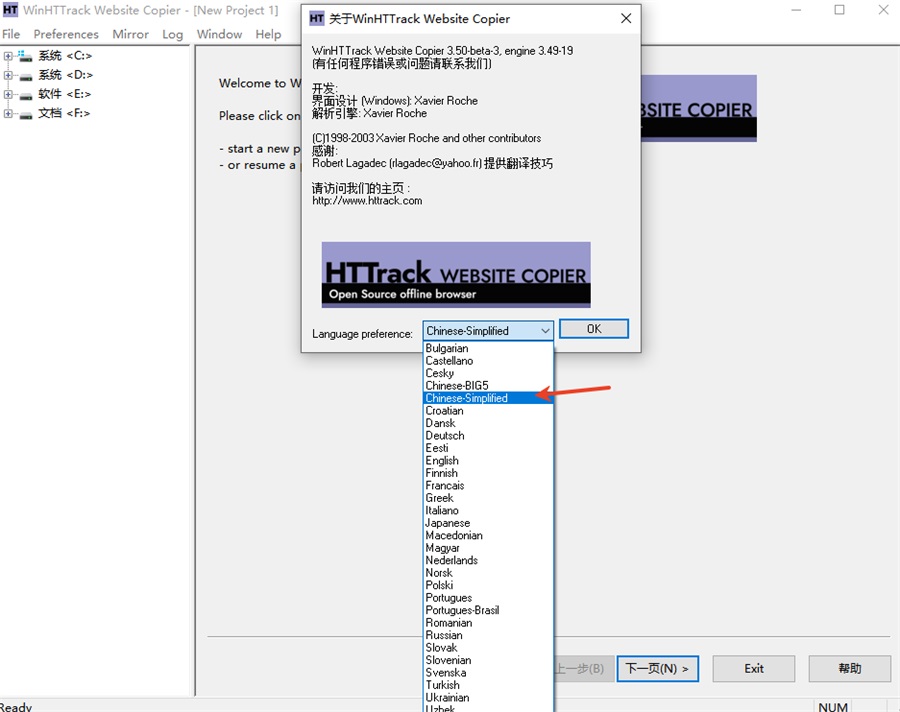Open the Log menu

[x=172, y=34]
